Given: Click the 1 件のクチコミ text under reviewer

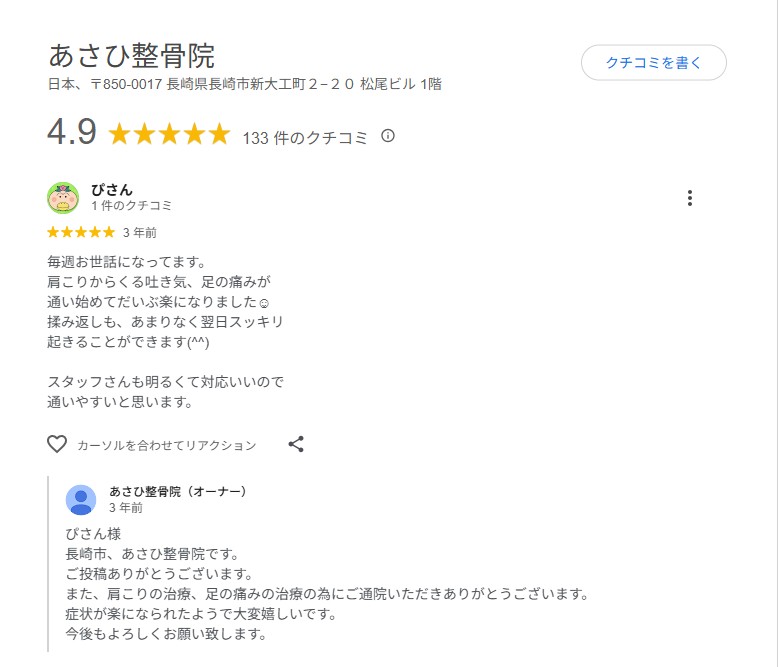Looking at the screenshot, I should click(131, 206).
